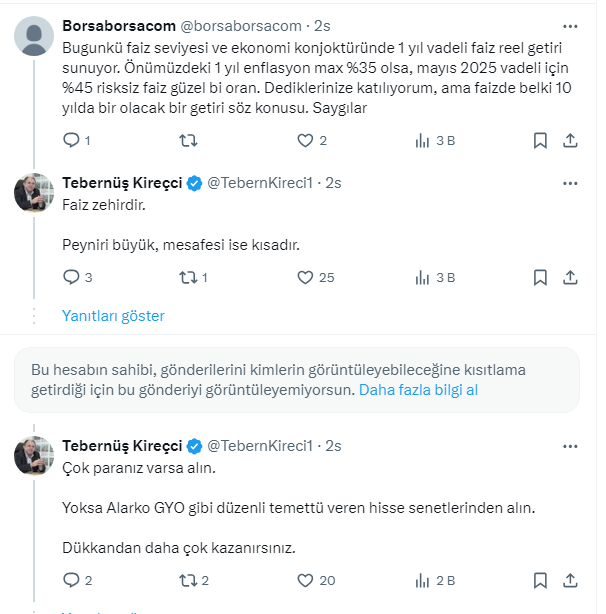Open more options on Alarko GYO post

click(x=570, y=445)
